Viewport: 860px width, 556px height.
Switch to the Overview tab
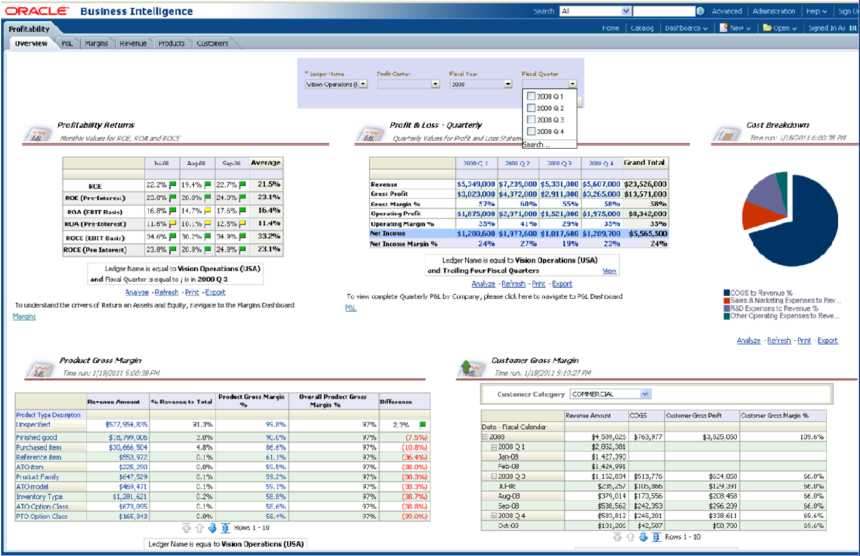click(x=31, y=43)
